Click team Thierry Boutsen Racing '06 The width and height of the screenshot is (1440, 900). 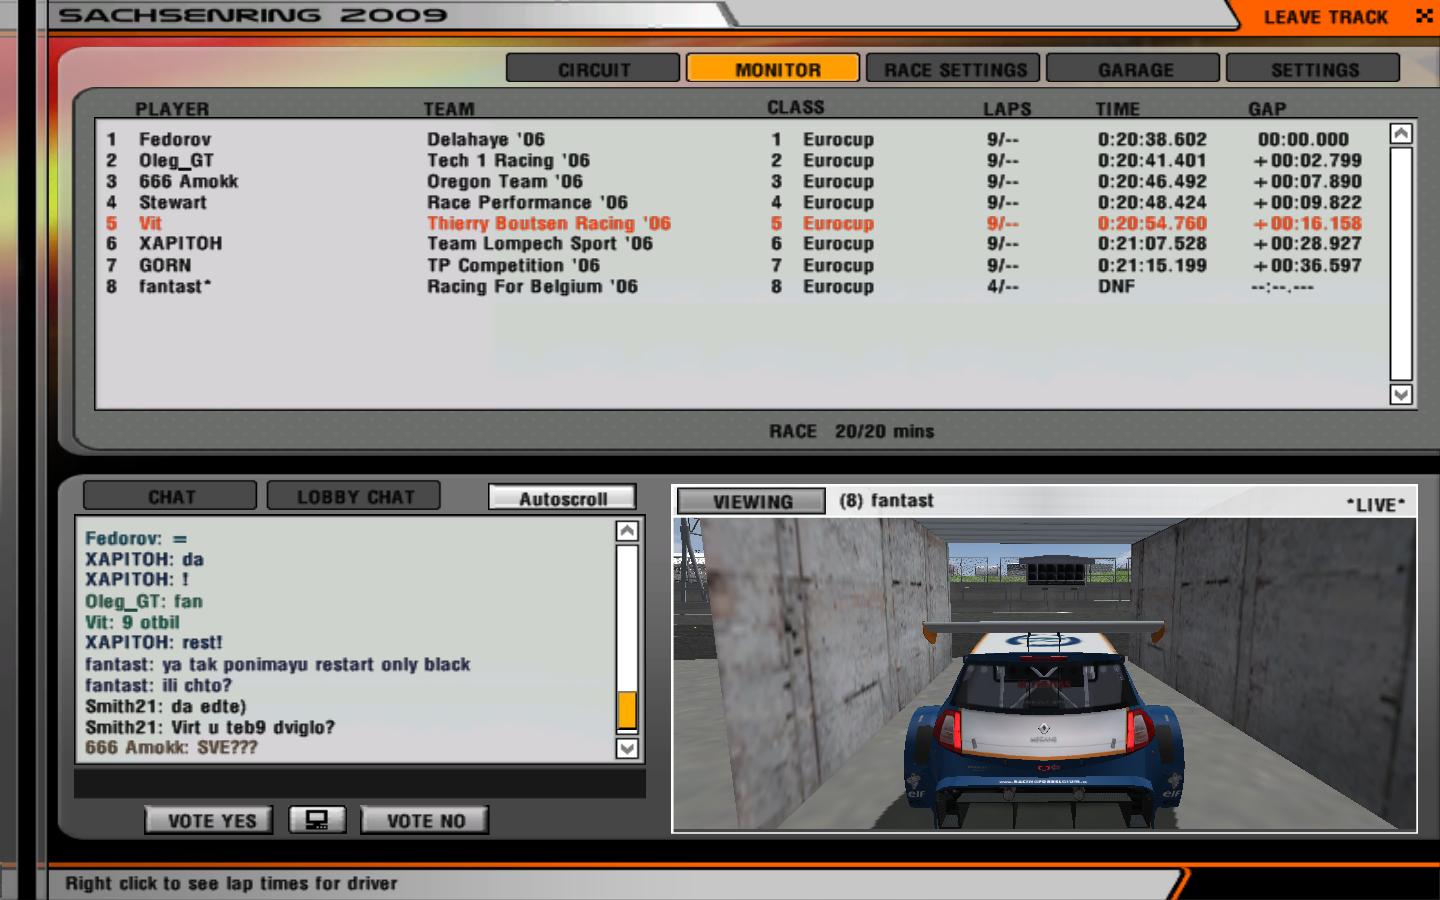[x=549, y=223]
